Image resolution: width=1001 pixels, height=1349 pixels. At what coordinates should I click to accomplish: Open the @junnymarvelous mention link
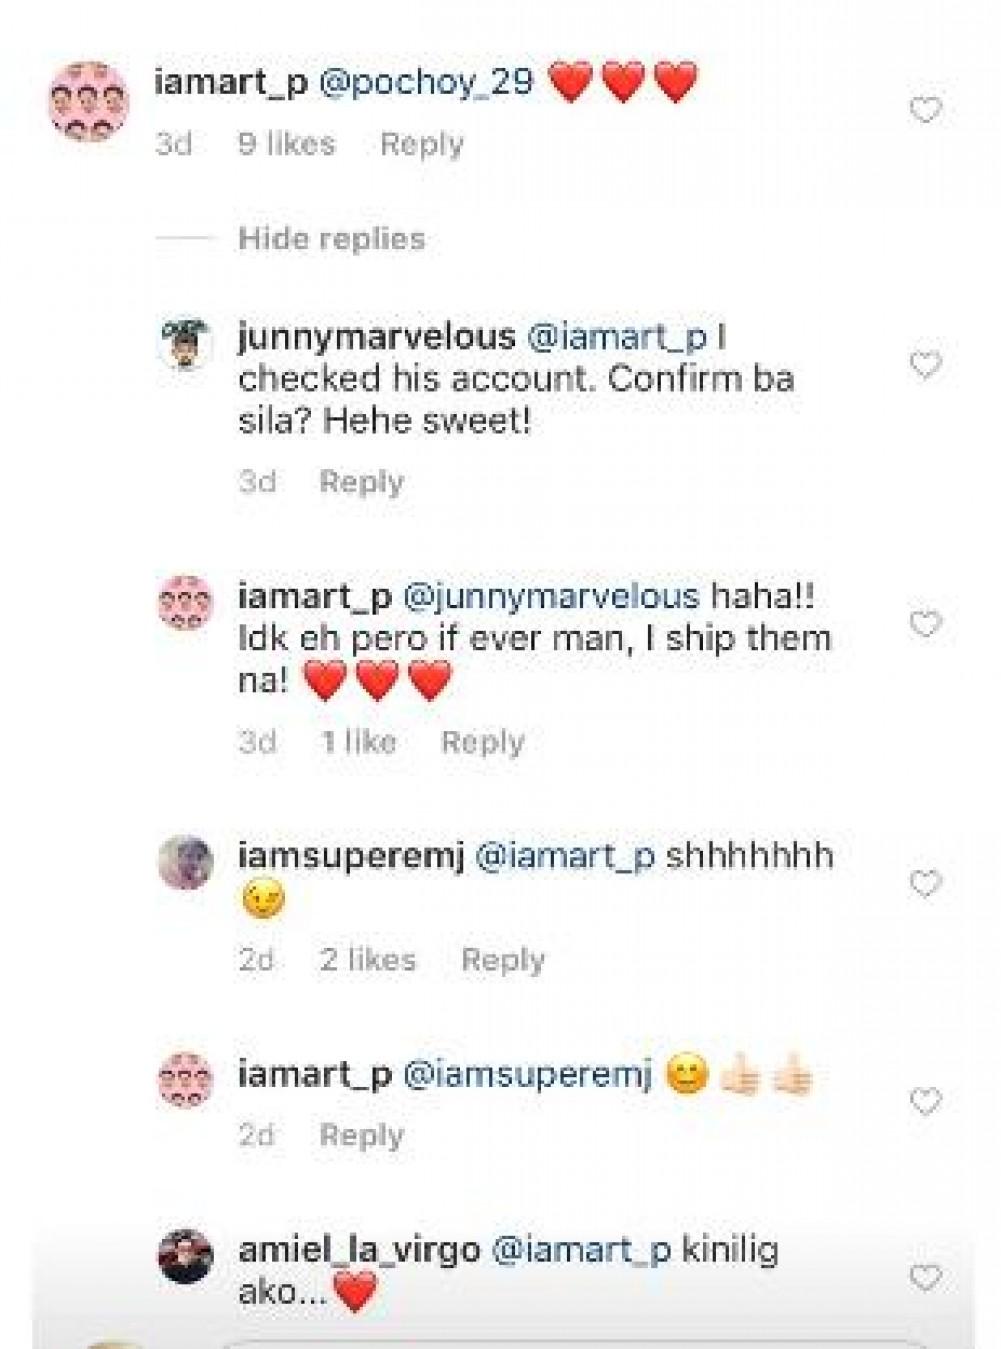[x=550, y=596]
